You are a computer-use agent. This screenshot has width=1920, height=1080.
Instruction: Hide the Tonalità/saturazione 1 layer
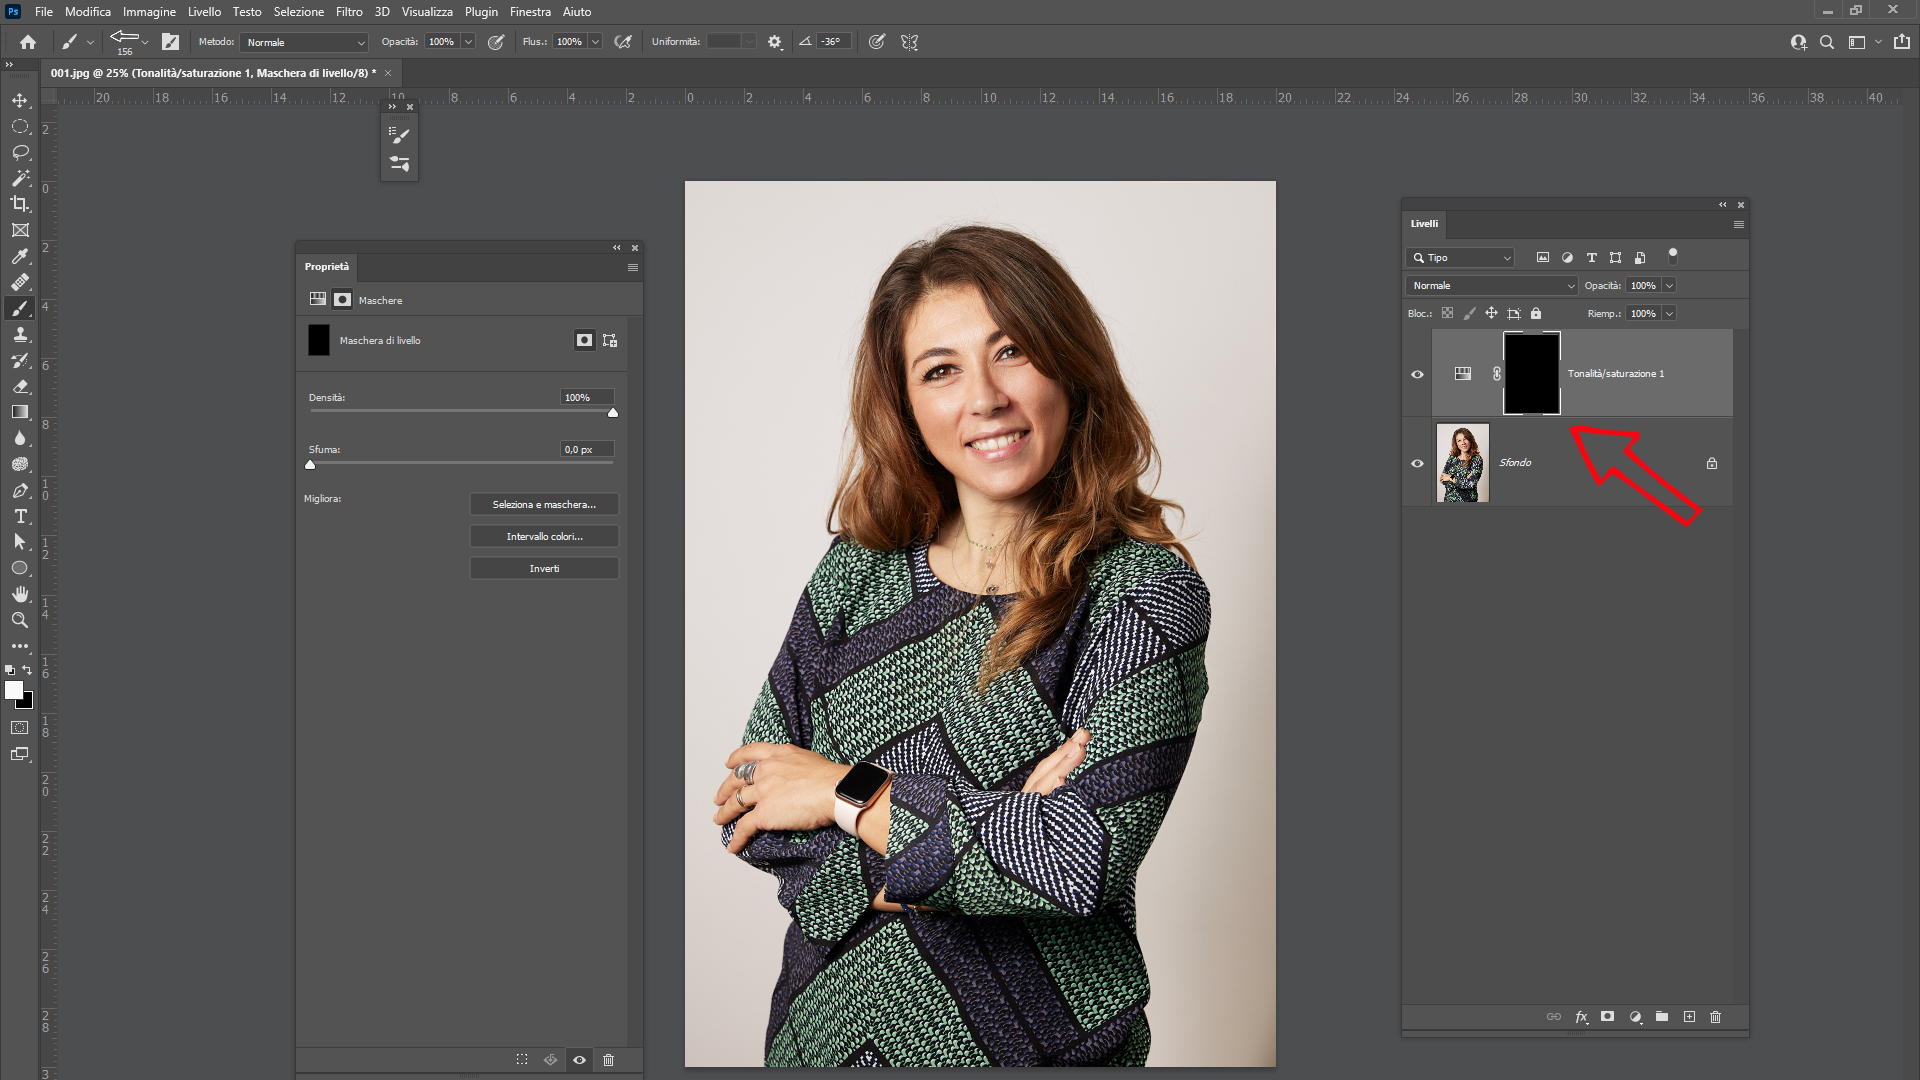[x=1417, y=374]
